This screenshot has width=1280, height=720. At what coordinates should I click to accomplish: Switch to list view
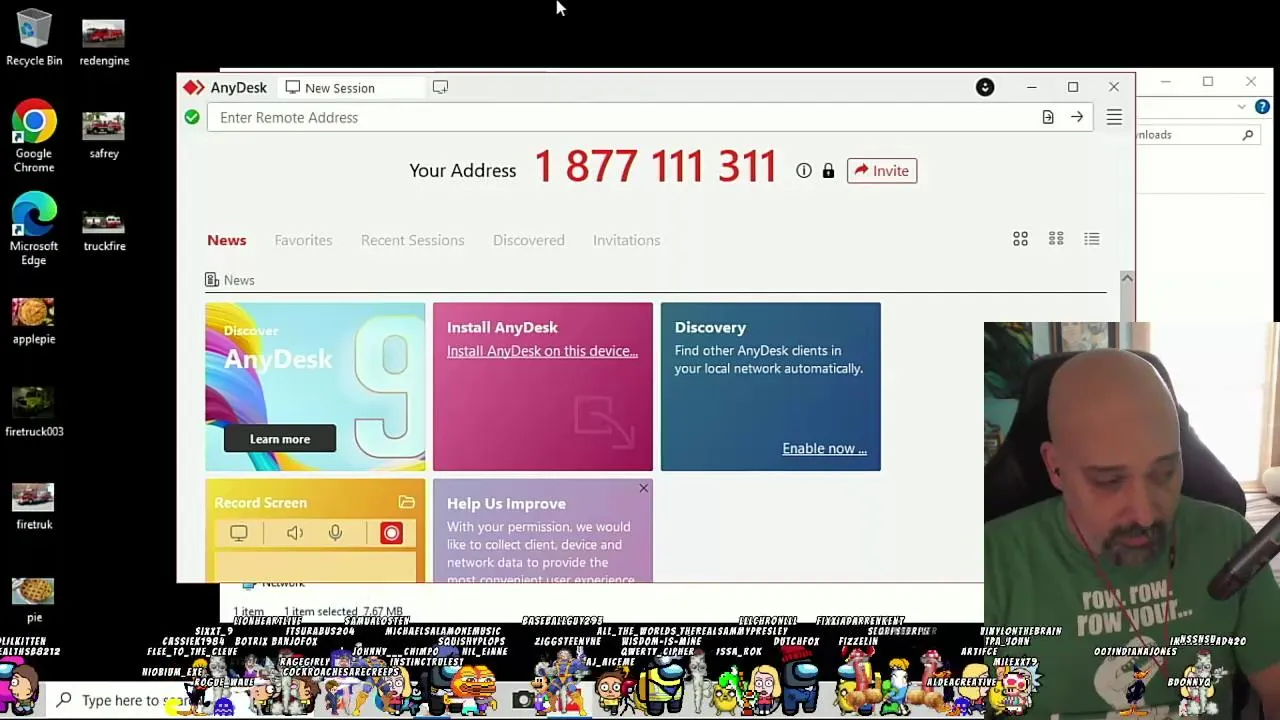1092,239
